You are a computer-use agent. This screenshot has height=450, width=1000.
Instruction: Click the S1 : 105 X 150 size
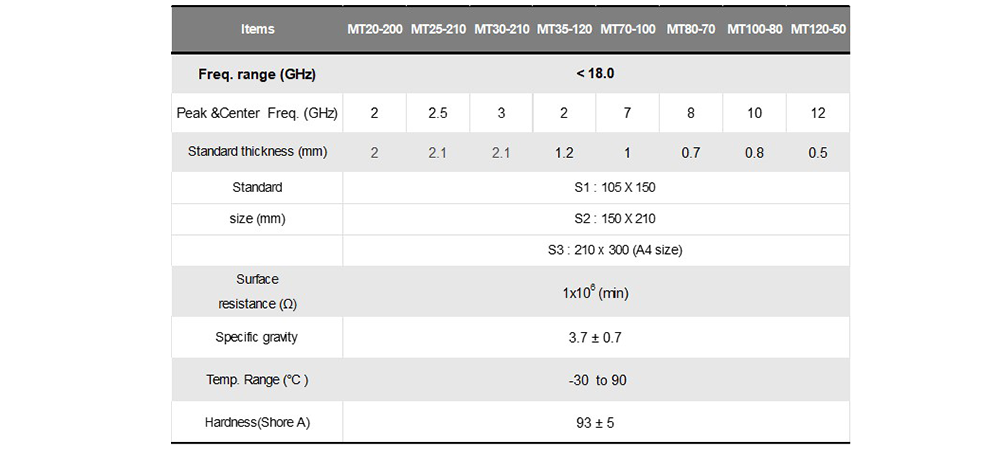596,187
